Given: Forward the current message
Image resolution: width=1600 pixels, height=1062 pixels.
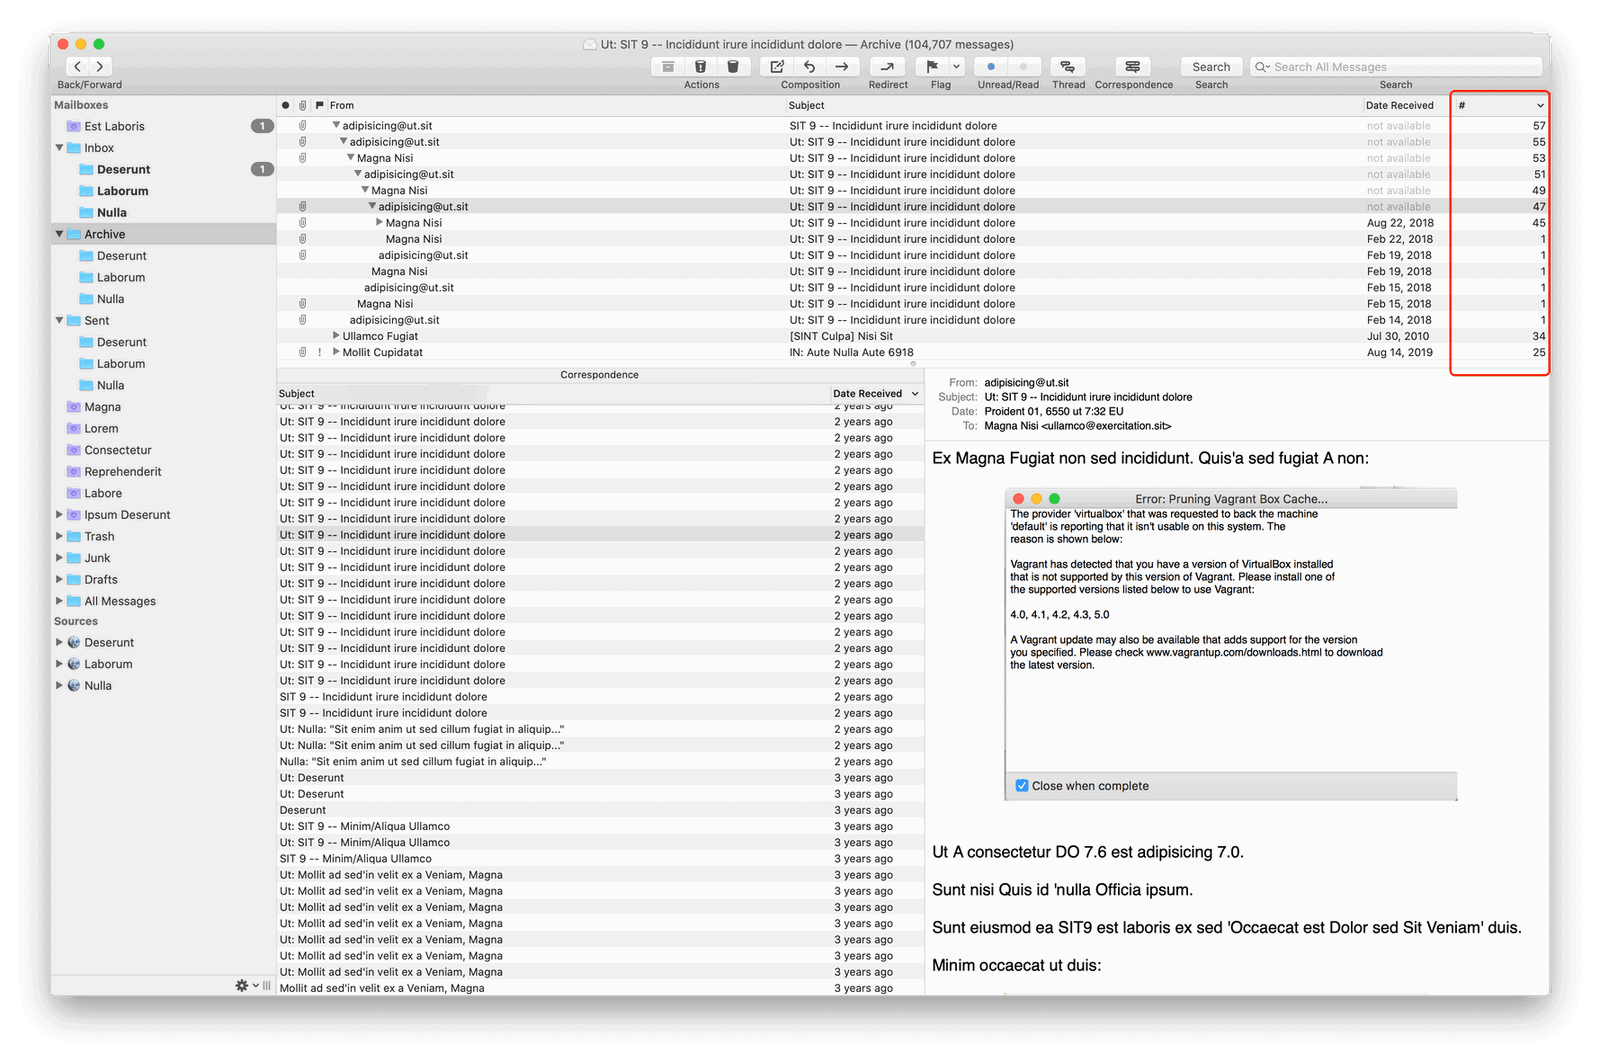Looking at the screenshot, I should [x=843, y=66].
